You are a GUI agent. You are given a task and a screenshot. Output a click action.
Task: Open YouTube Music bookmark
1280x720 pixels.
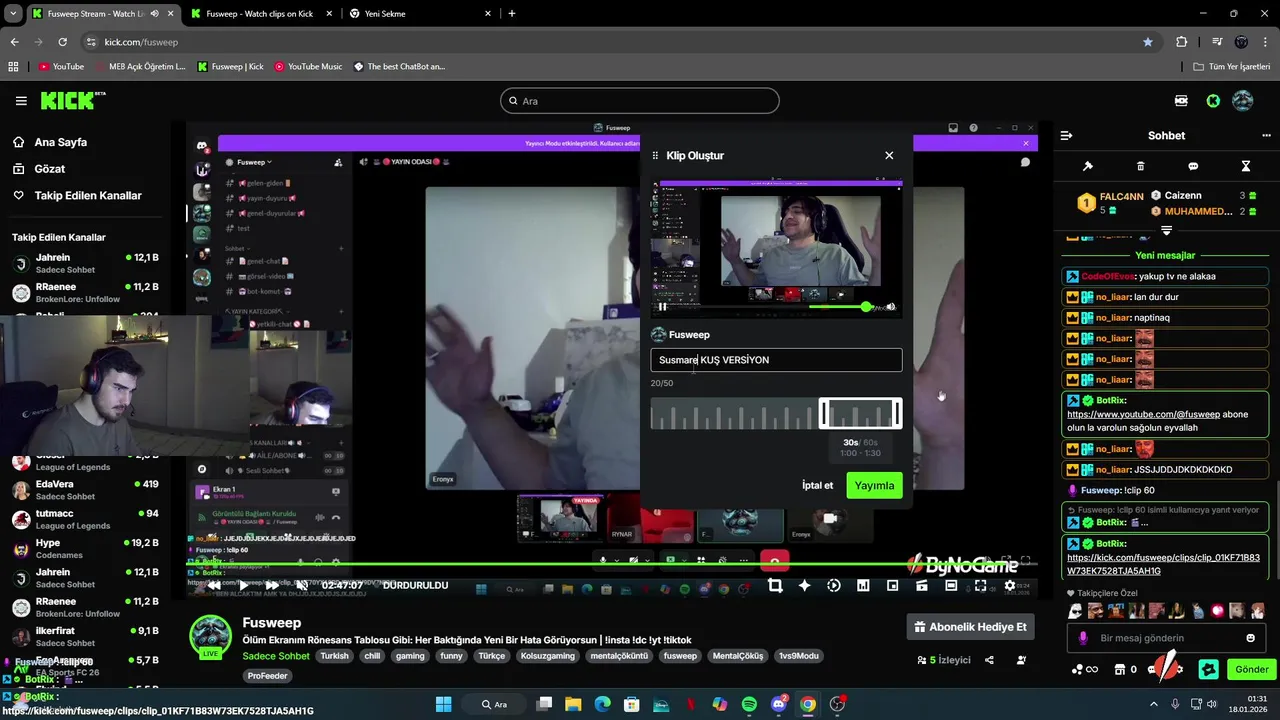tap(307, 67)
